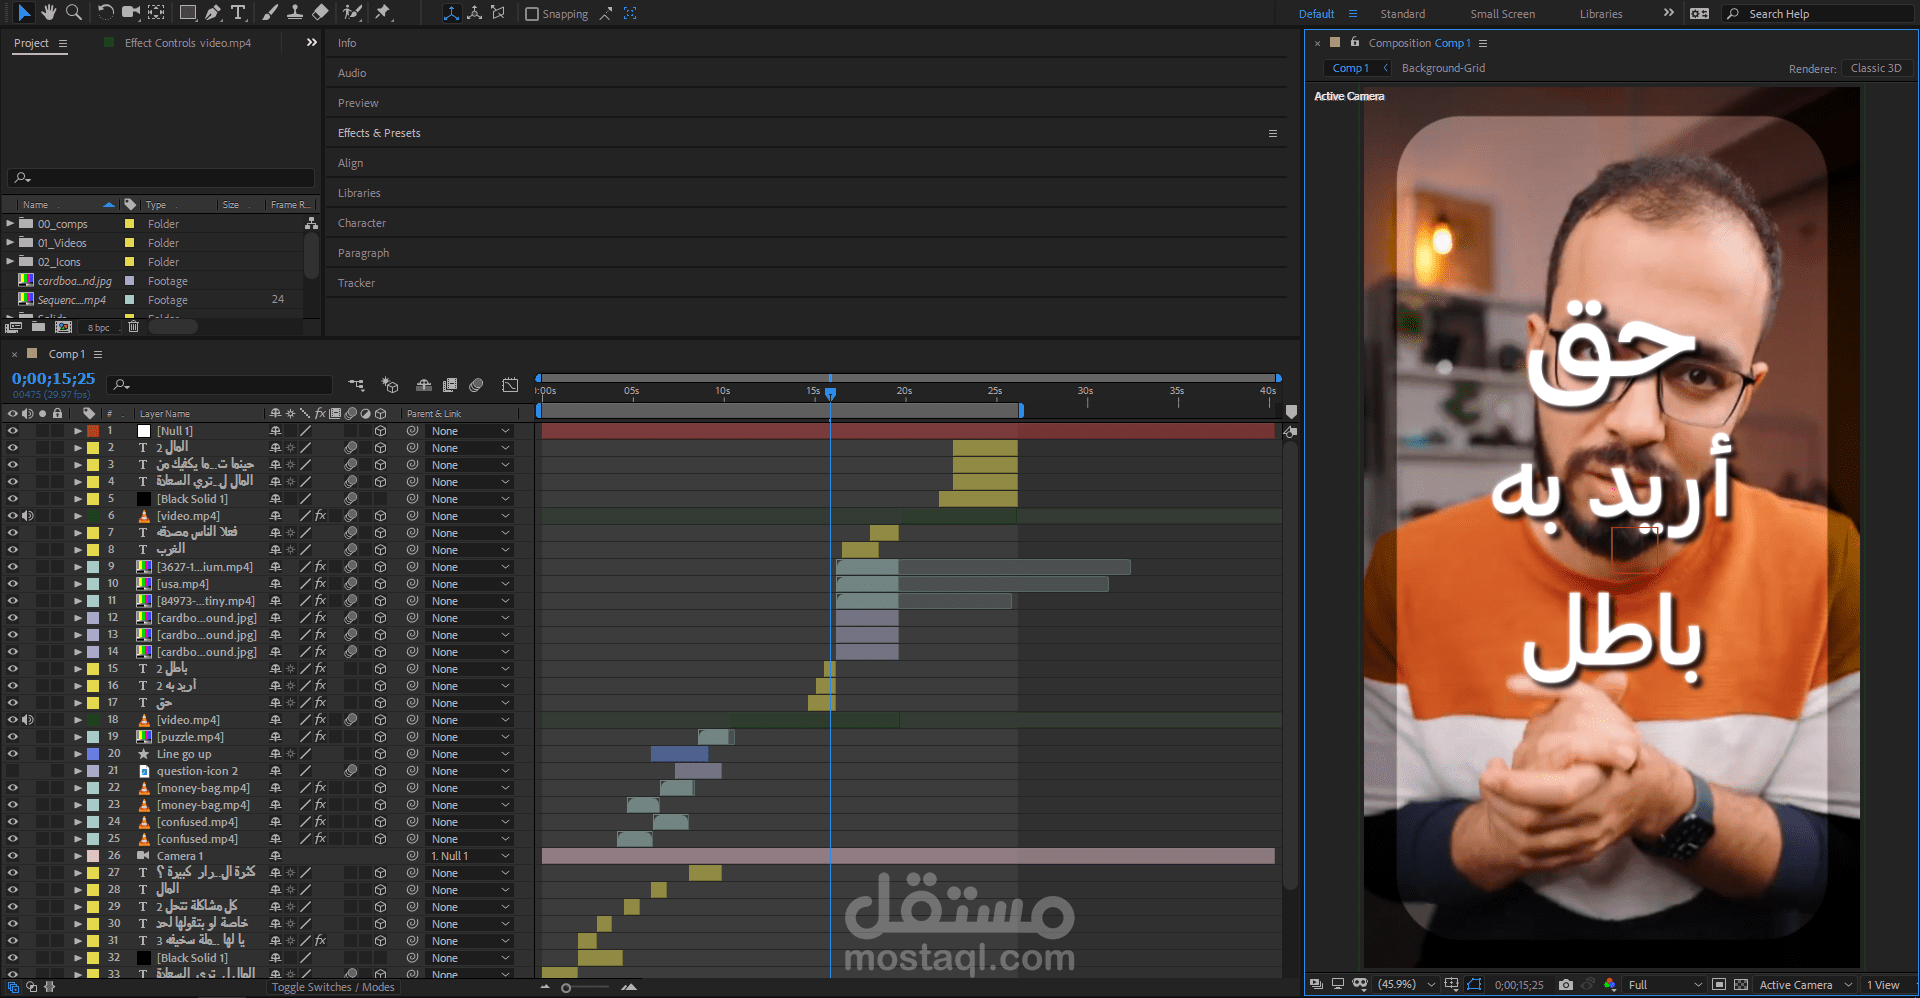Open the Full resolution dropdown

pyautogui.click(x=1665, y=985)
